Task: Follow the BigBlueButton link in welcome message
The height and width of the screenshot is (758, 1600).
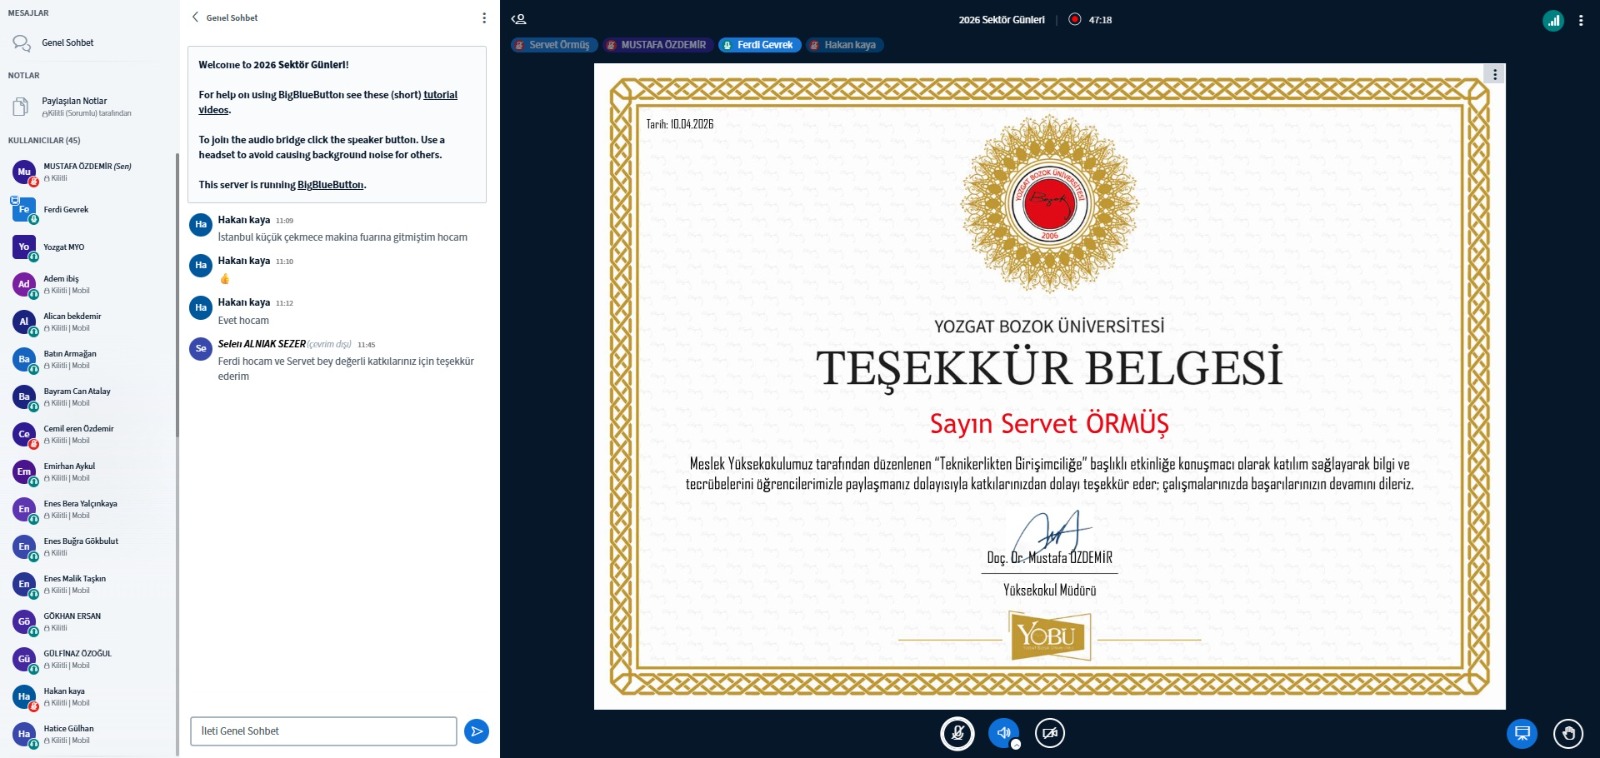Action: click(331, 185)
